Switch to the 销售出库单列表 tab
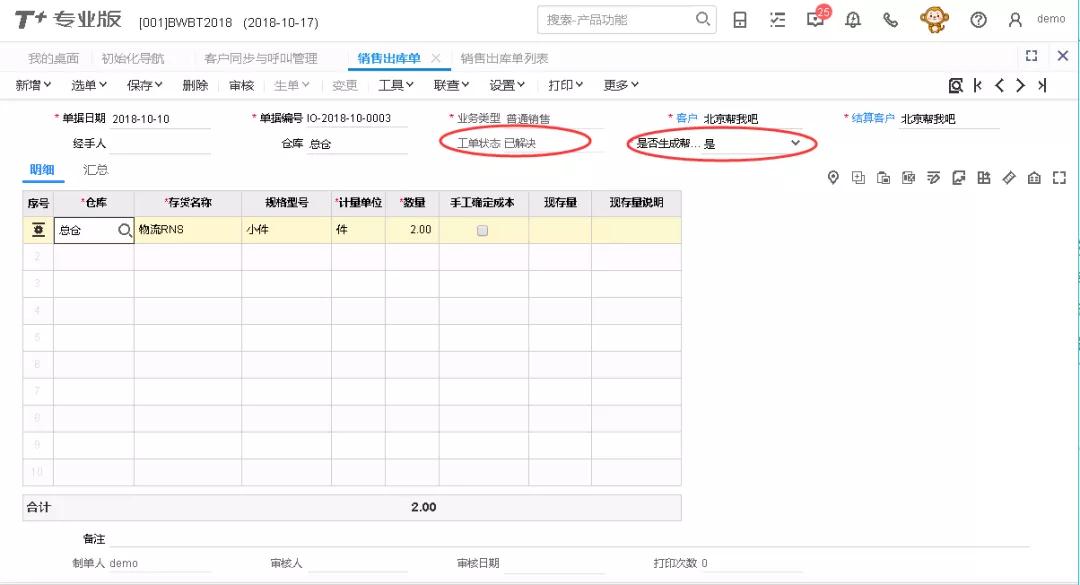This screenshot has width=1080, height=585. click(x=504, y=59)
